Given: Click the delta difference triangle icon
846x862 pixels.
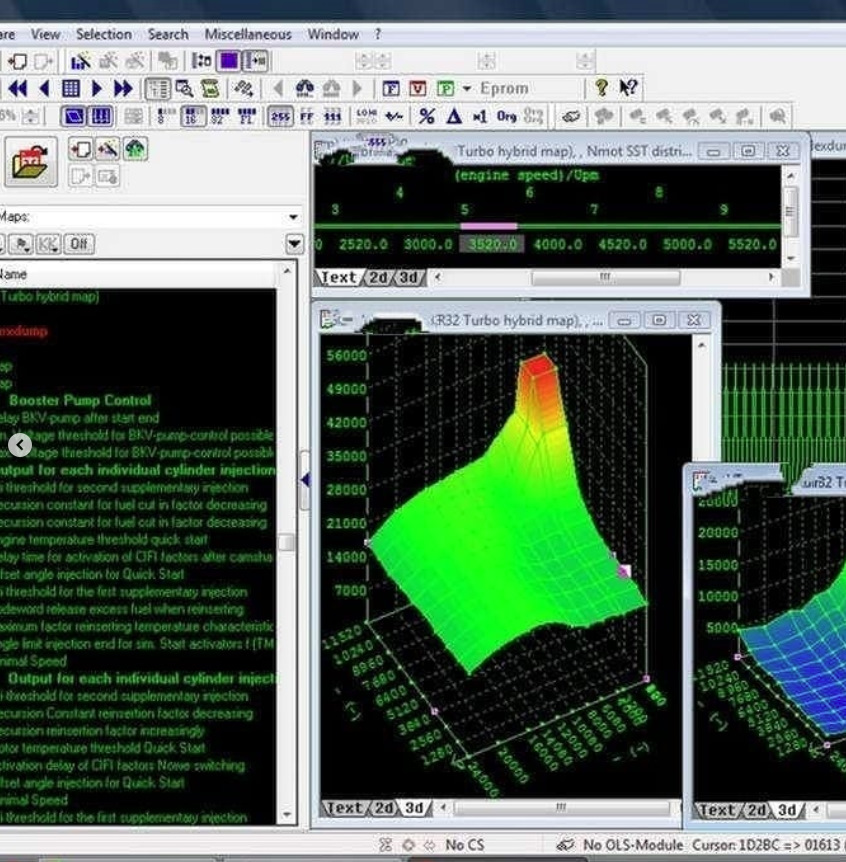Looking at the screenshot, I should [x=453, y=117].
